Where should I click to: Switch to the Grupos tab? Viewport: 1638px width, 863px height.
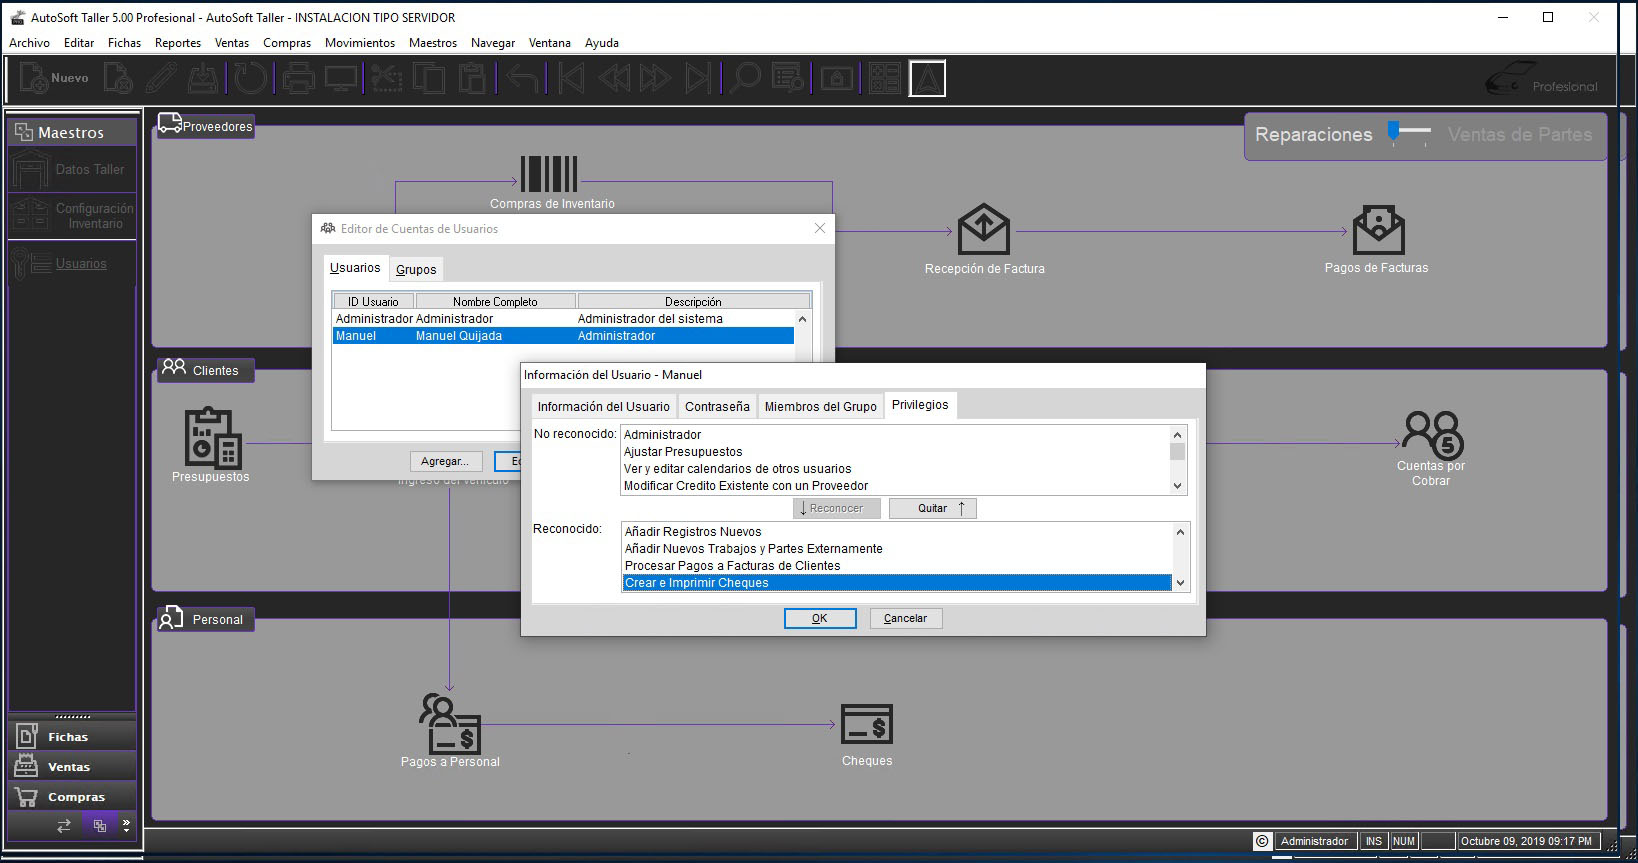point(416,269)
